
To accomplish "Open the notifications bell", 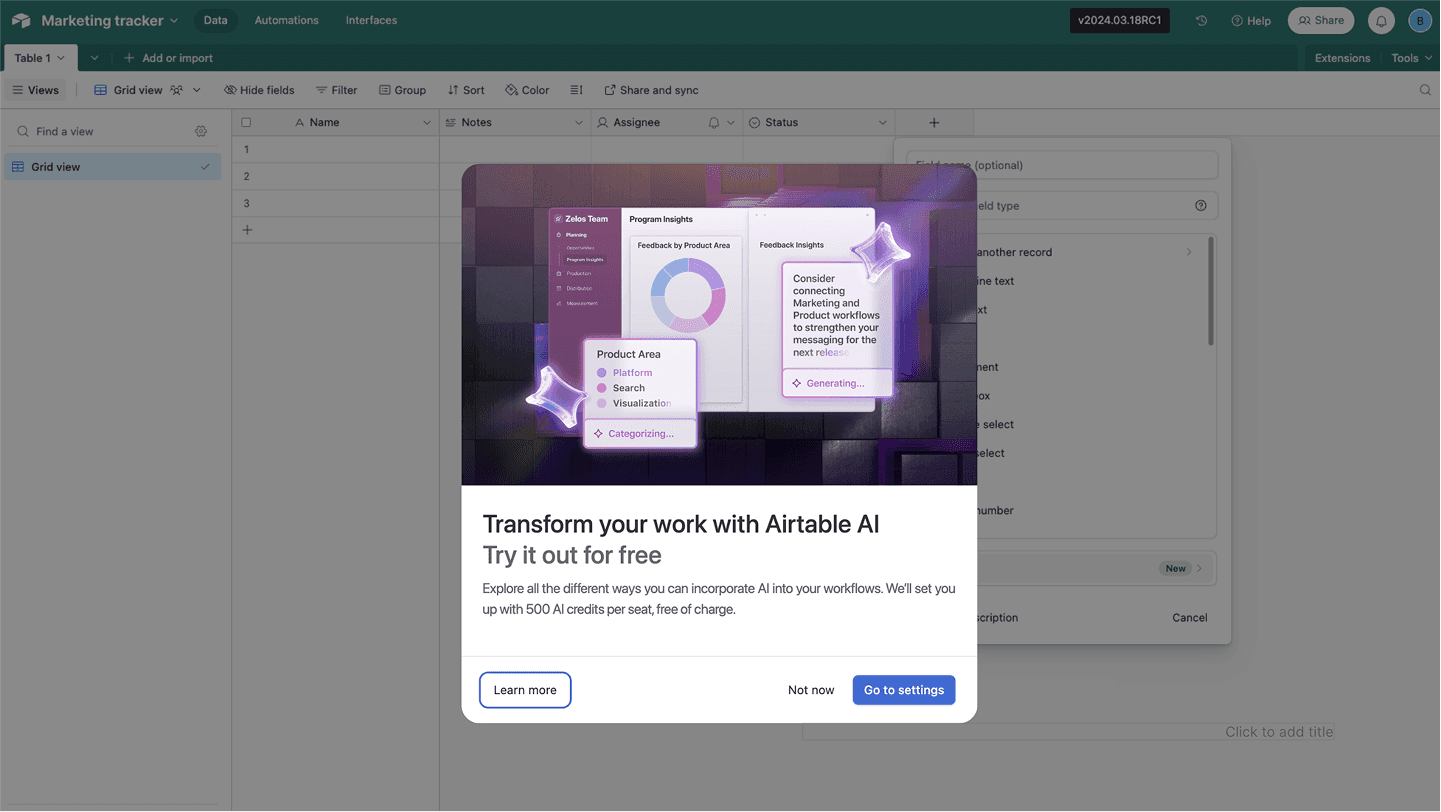I will [x=1381, y=20].
